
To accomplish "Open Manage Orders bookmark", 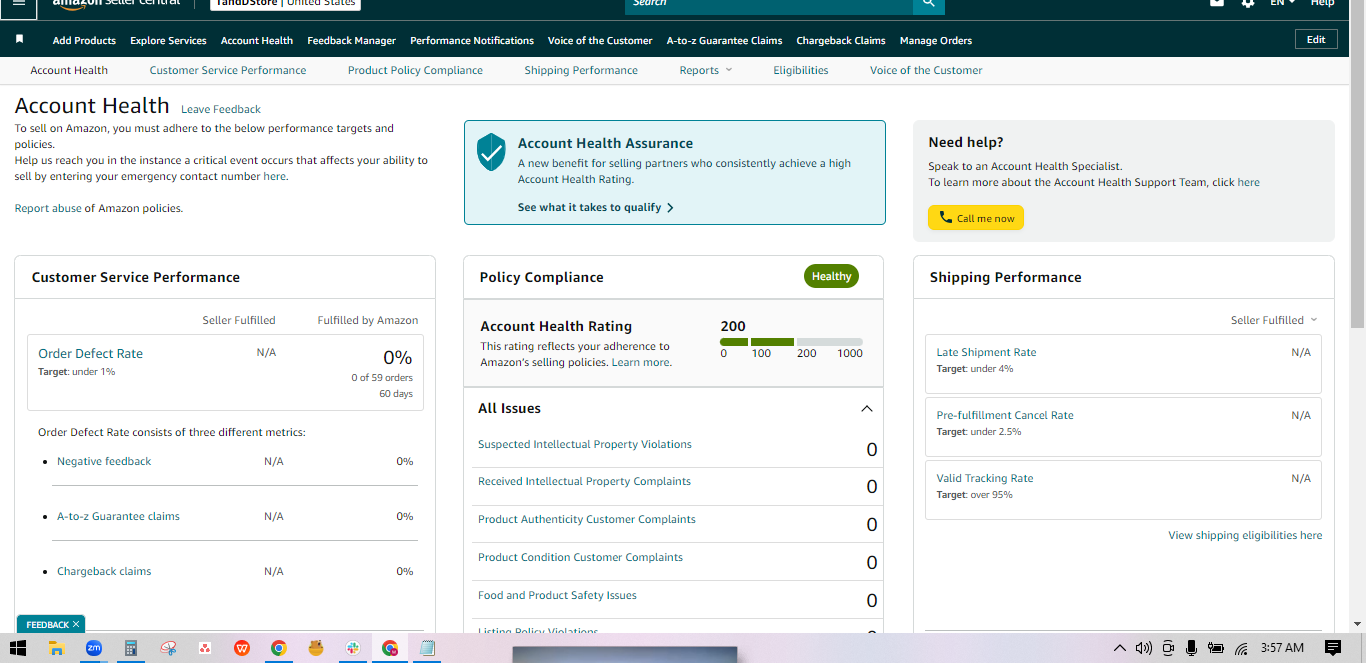I will (936, 40).
